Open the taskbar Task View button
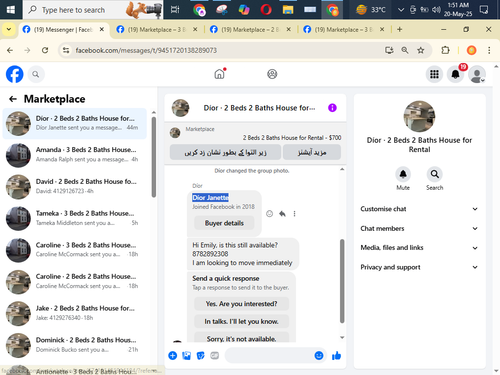The width and height of the screenshot is (500, 375). coord(175,10)
